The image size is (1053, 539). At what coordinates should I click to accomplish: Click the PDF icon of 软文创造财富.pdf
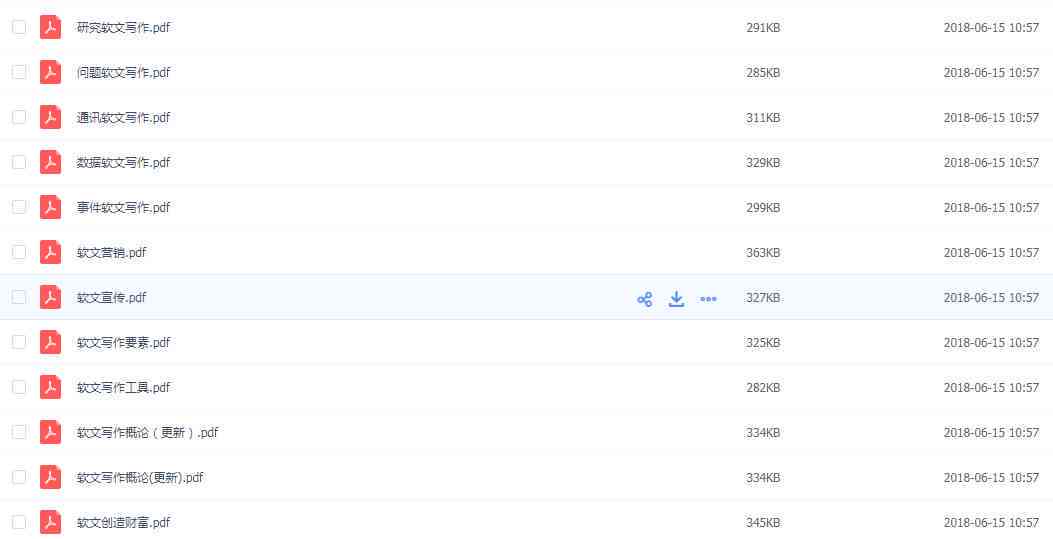point(50,522)
